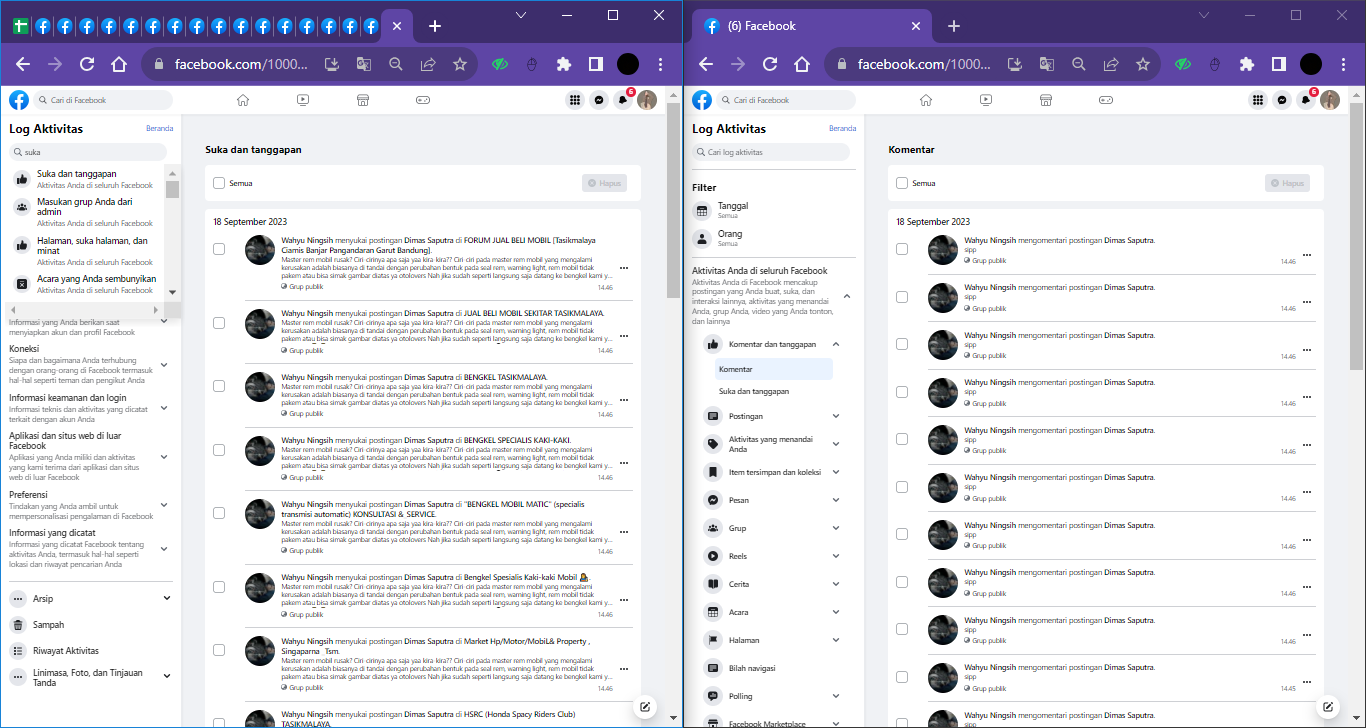Select Suka dan tanggapan in right sidebar
Screen dimensions: 1366x728
click(773, 391)
